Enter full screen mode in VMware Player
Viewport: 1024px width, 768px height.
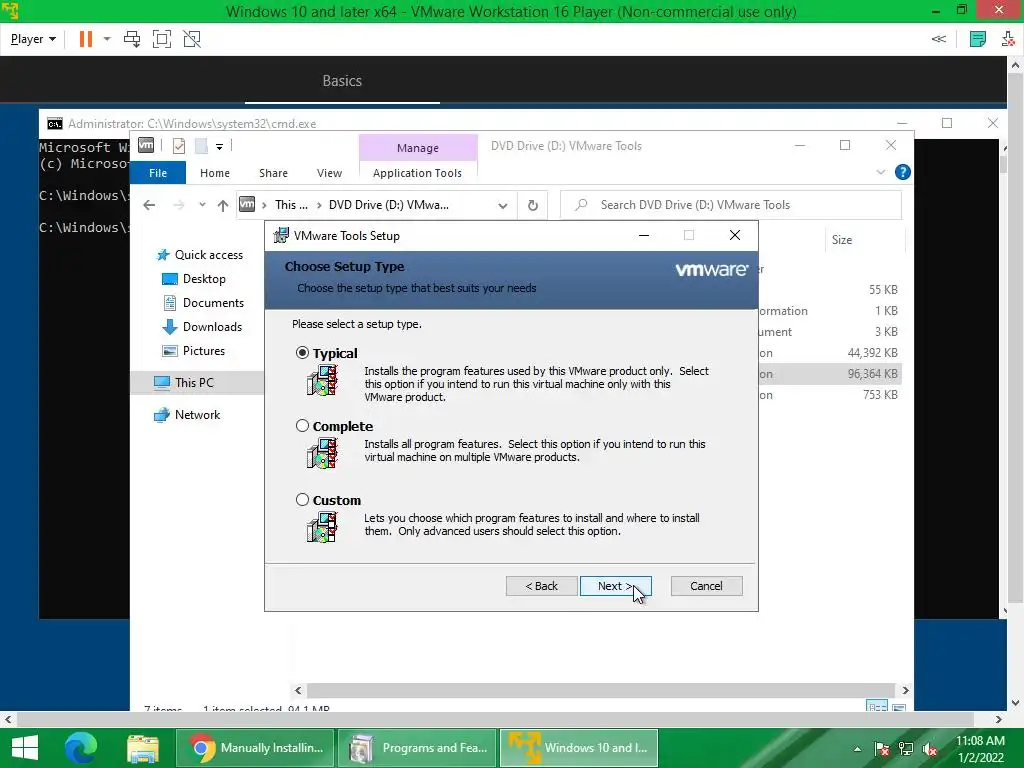pos(162,39)
